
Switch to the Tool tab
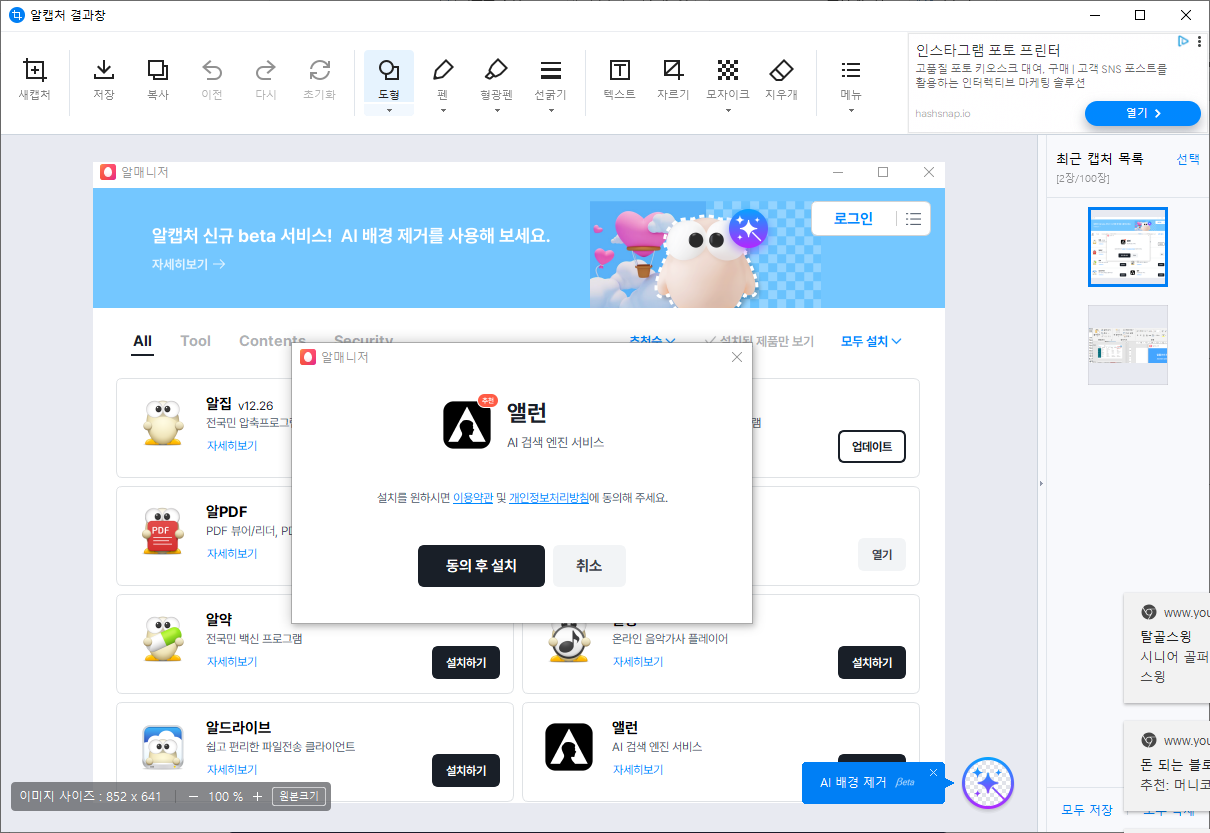click(195, 341)
